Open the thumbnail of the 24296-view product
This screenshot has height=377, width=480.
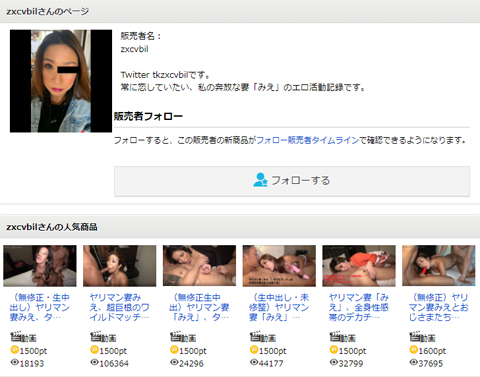pyautogui.click(x=199, y=266)
